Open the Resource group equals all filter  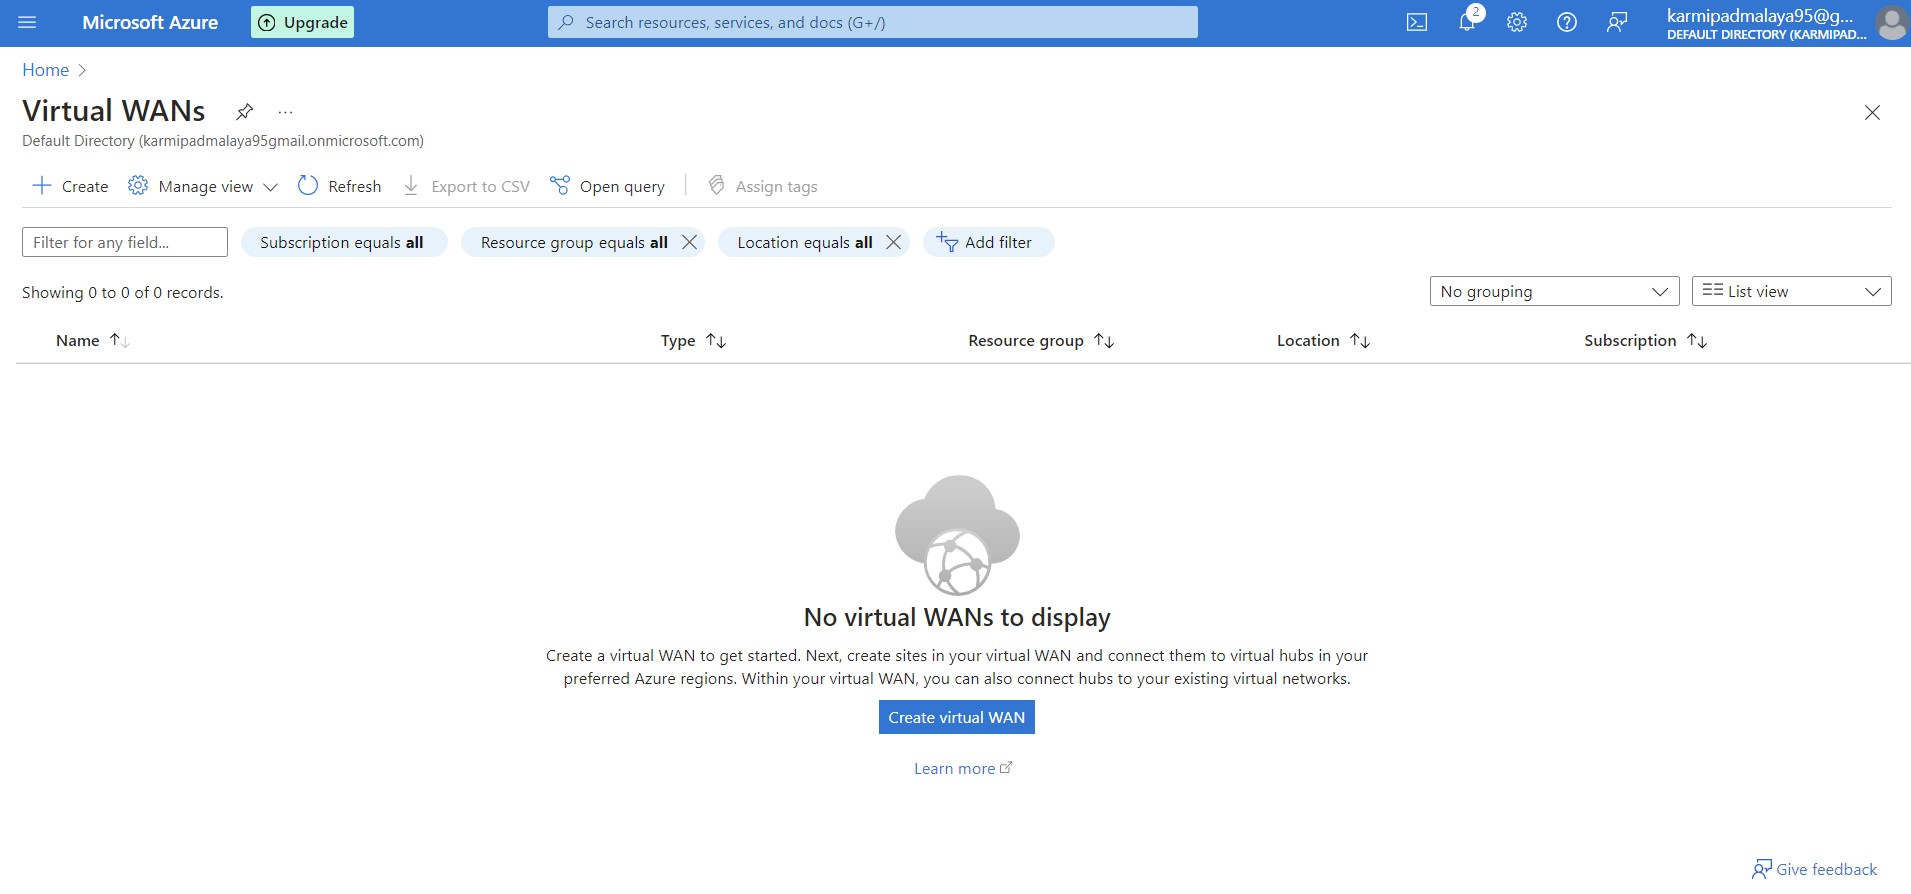click(x=573, y=242)
